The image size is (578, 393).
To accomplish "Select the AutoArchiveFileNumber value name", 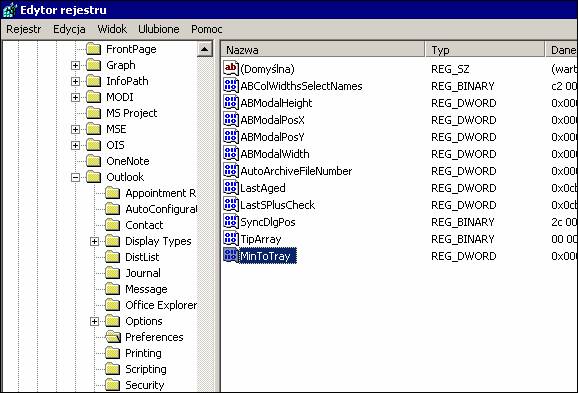I will 296,171.
